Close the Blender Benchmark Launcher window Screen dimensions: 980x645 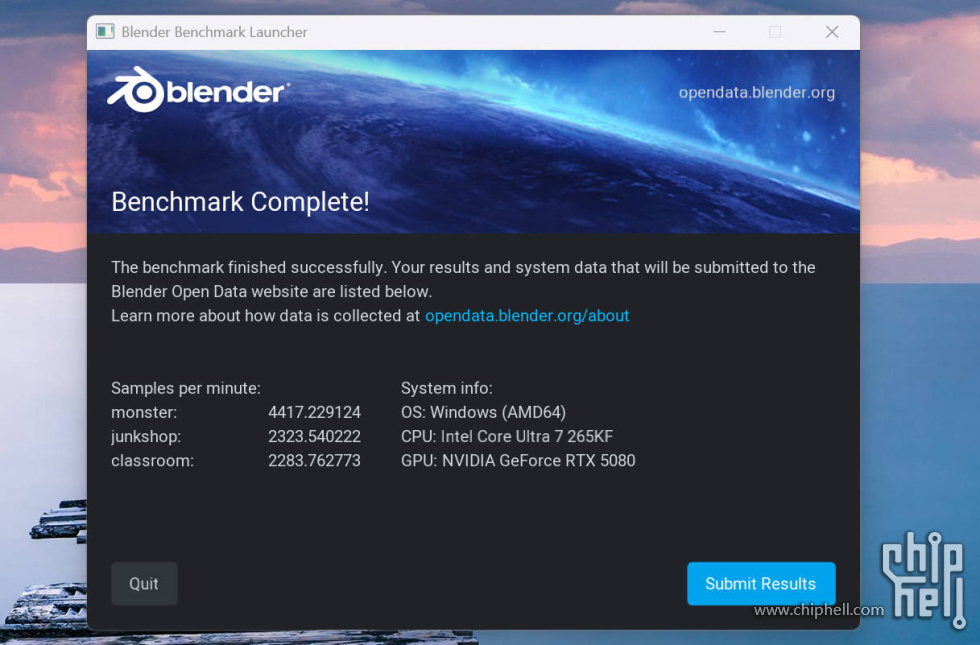click(832, 32)
